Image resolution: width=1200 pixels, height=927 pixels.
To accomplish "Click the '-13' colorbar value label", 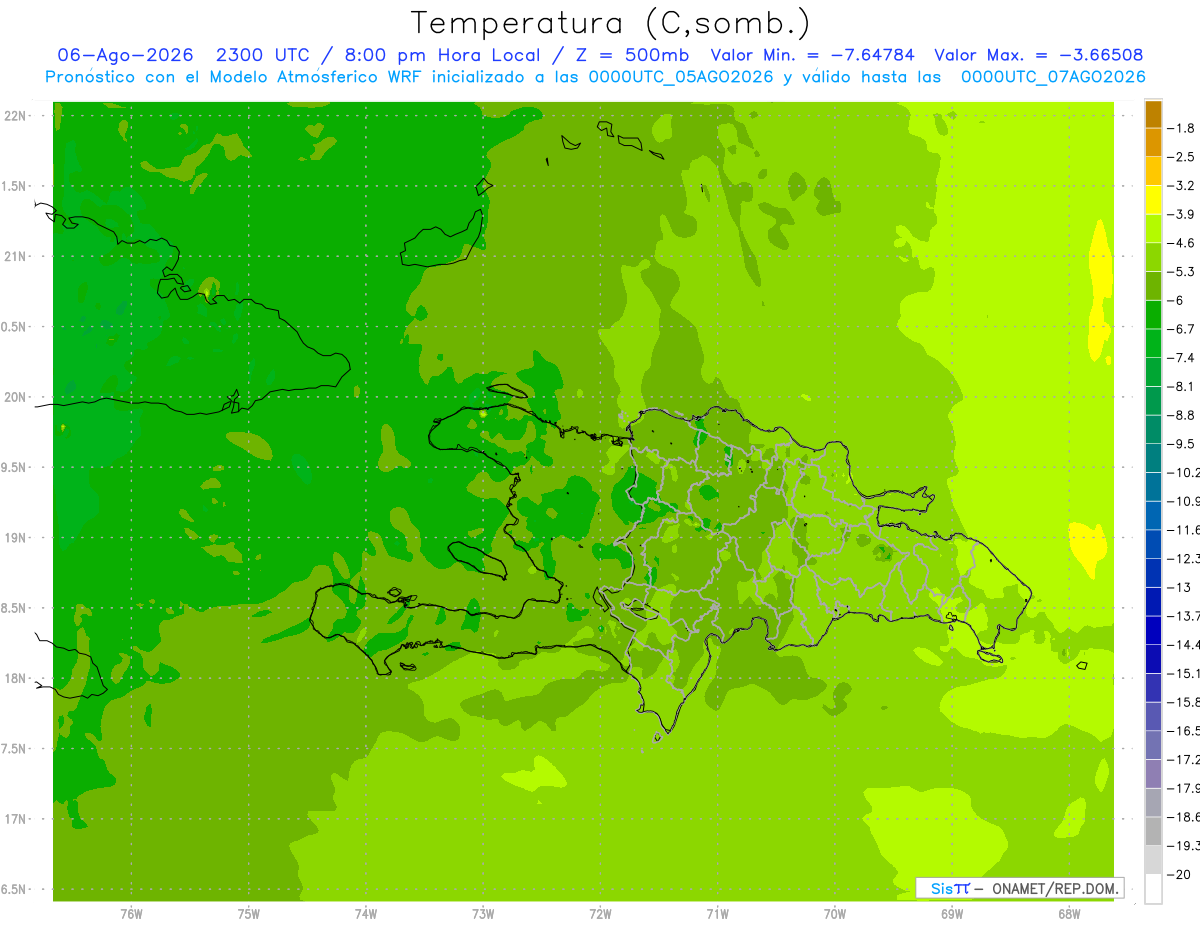I will (x=1179, y=587).
